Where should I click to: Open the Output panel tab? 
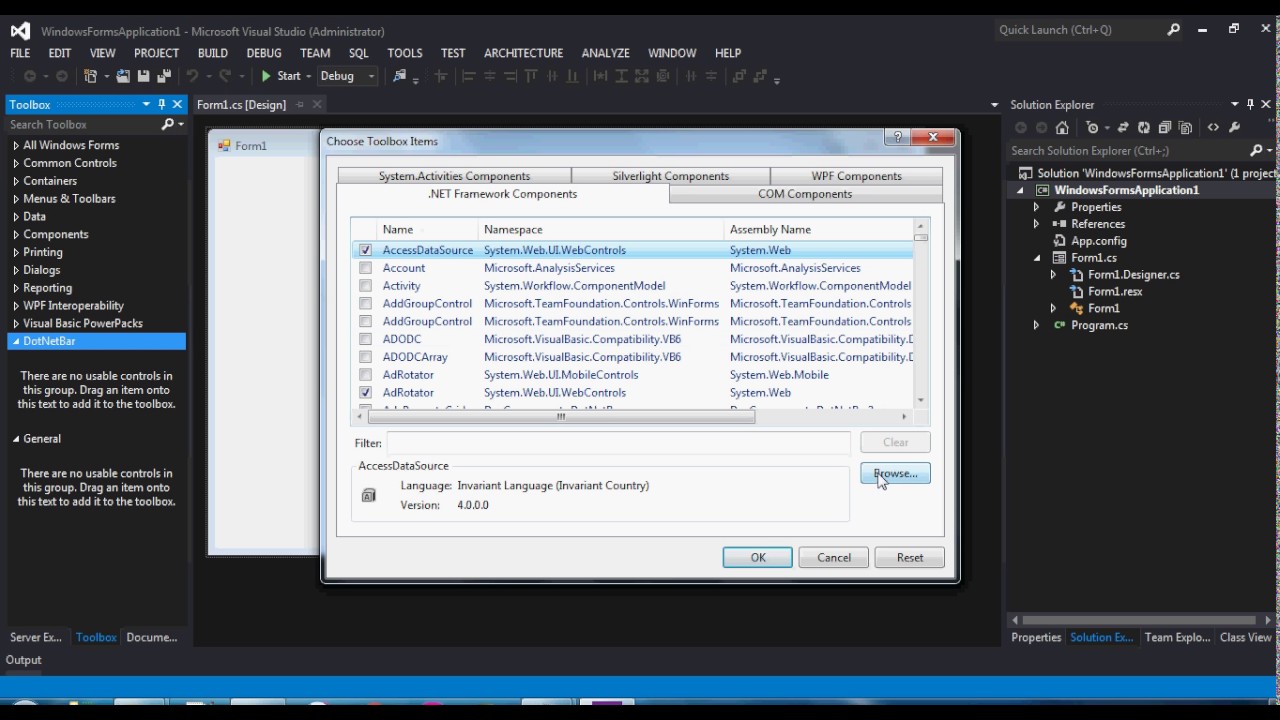[x=24, y=660]
